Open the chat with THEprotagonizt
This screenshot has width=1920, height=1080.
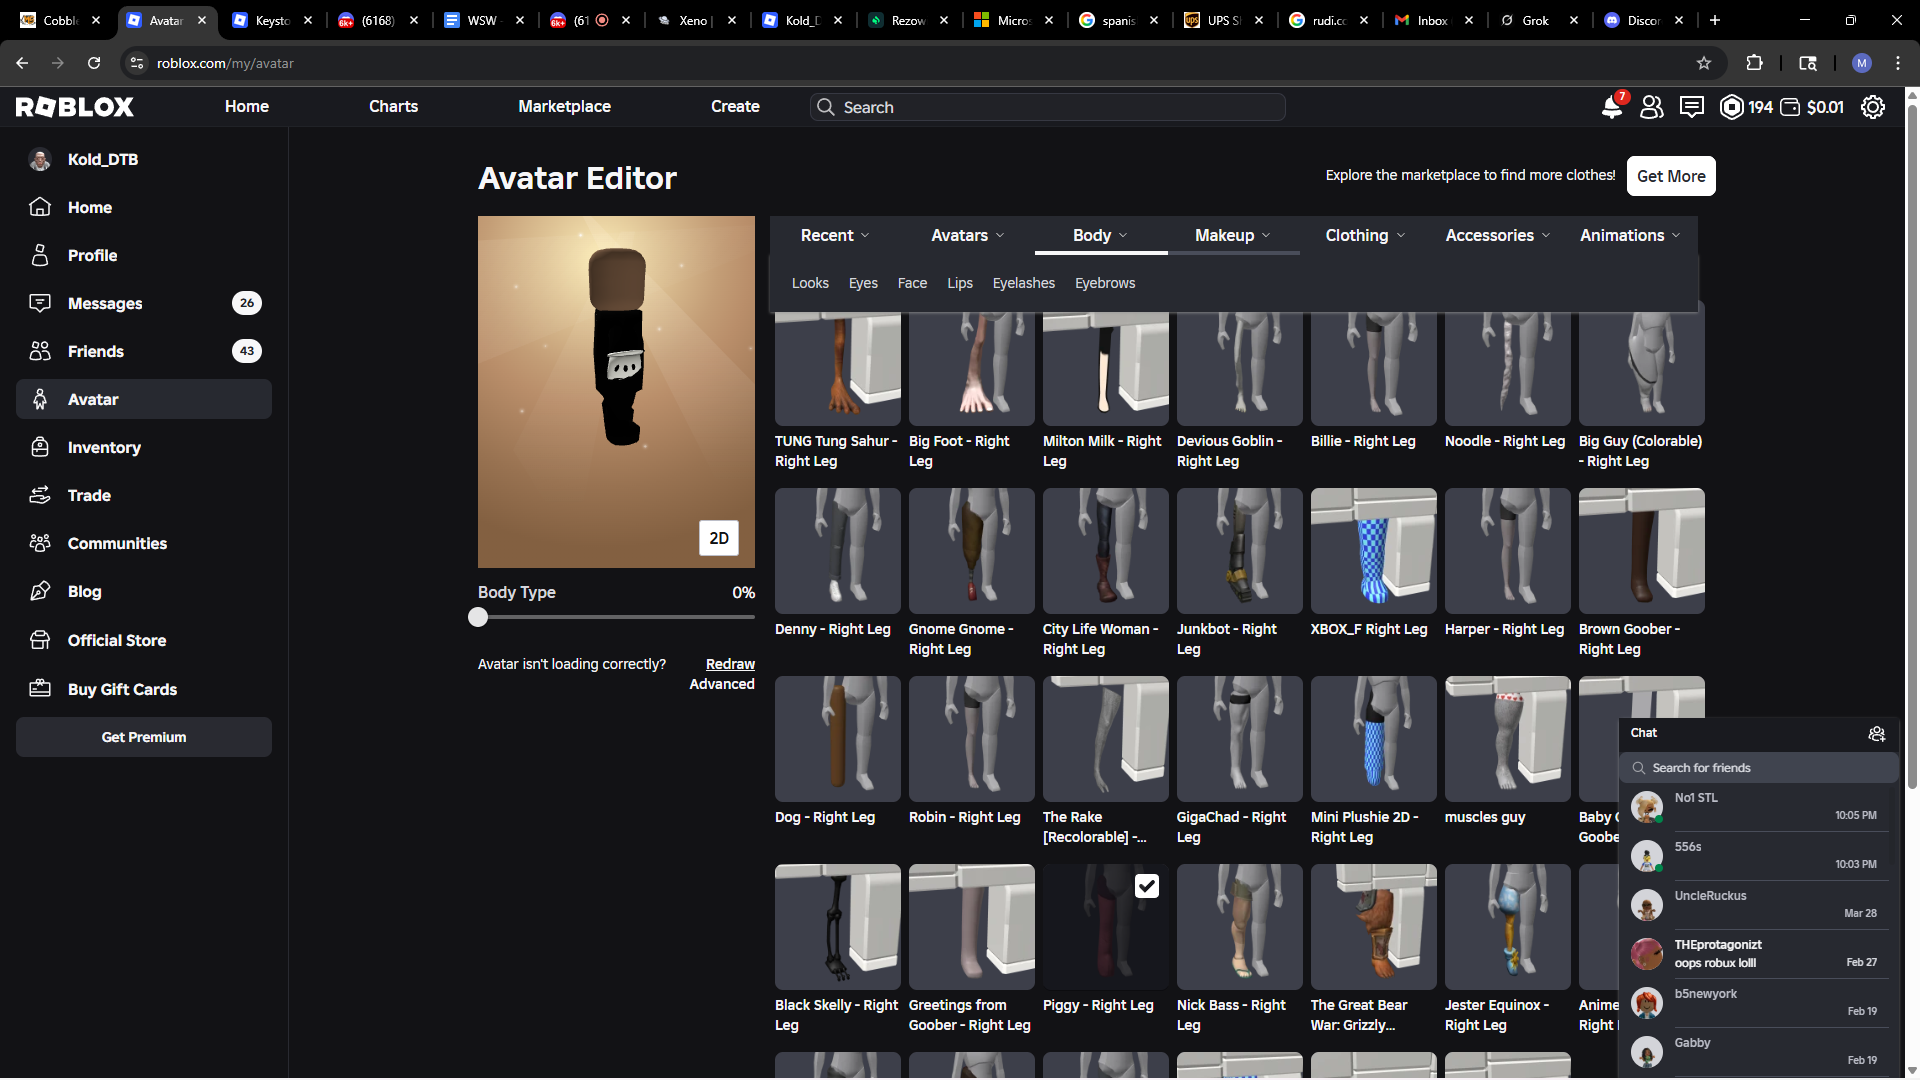click(1759, 954)
